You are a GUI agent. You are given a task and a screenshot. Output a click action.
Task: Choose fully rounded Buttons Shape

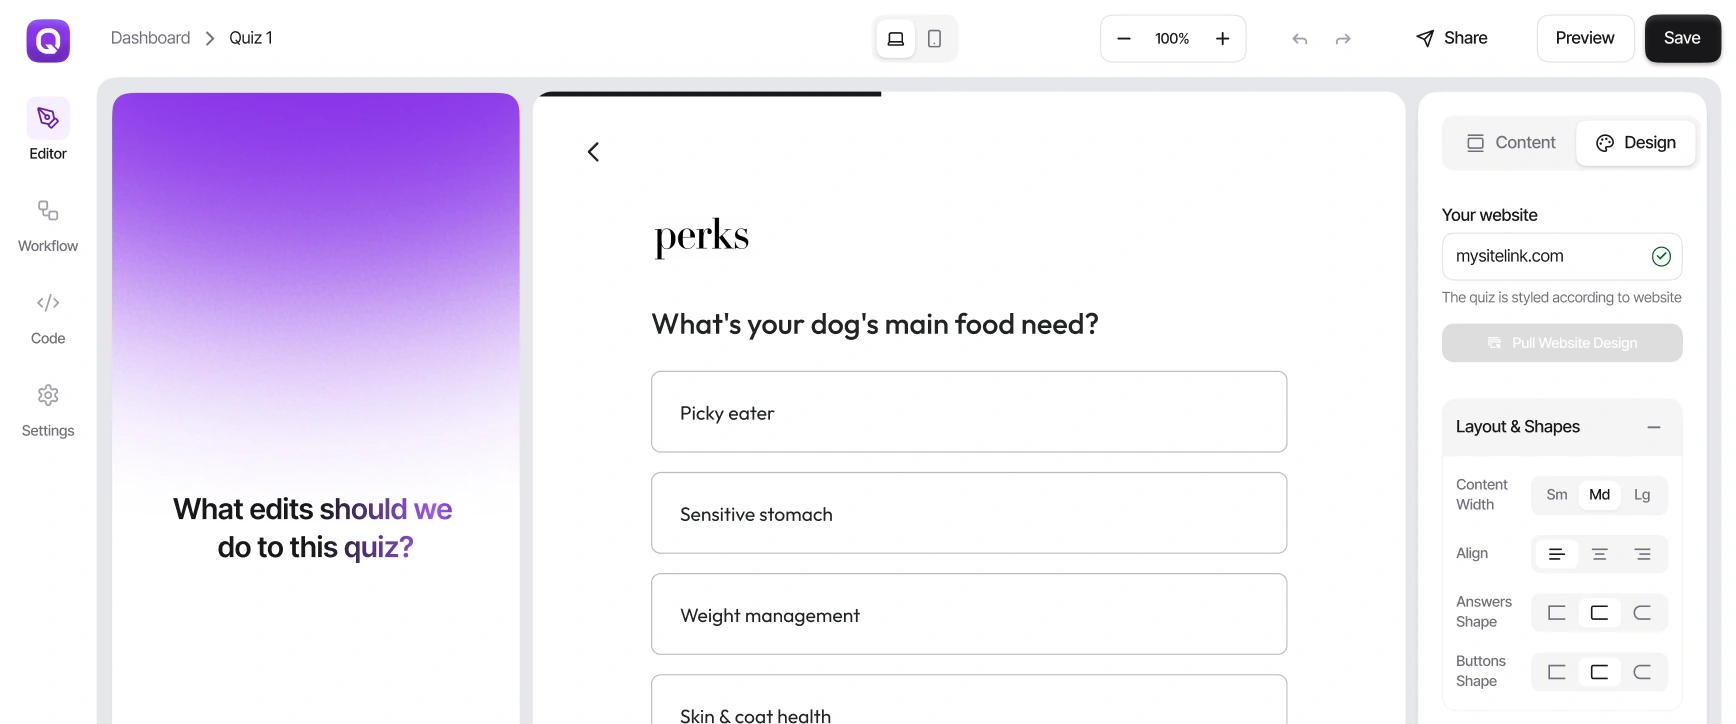(x=1642, y=672)
